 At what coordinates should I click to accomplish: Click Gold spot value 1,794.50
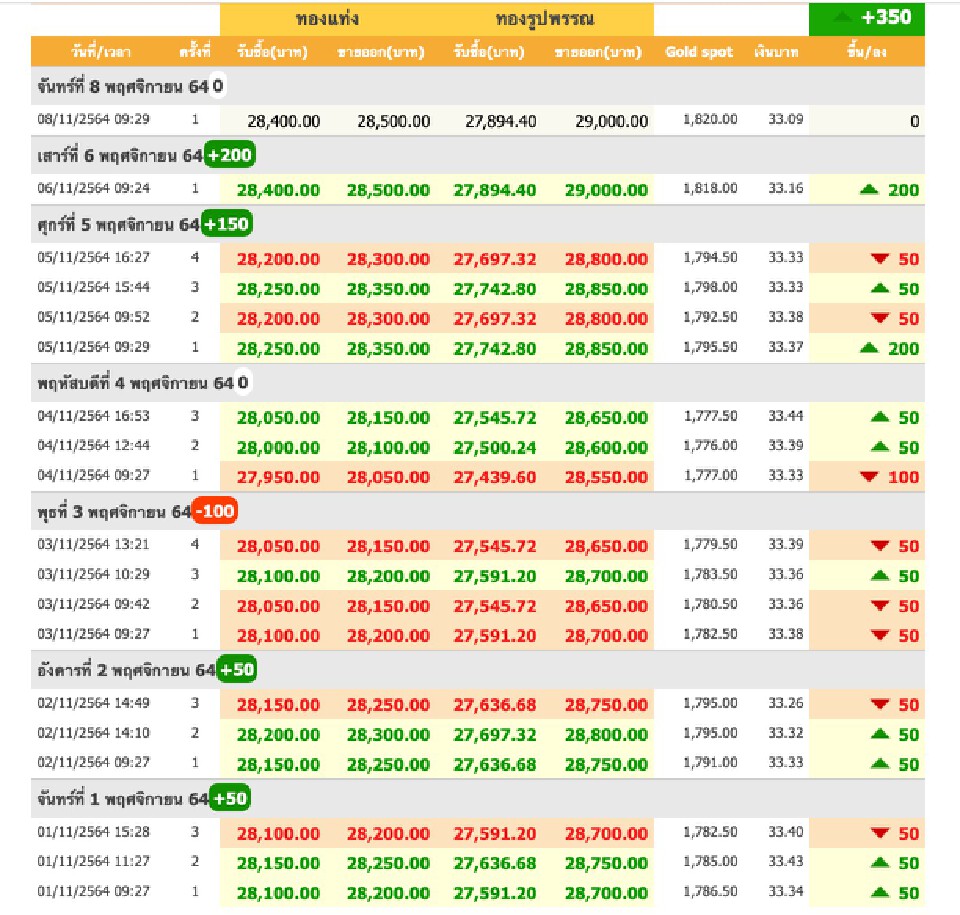[x=710, y=257]
